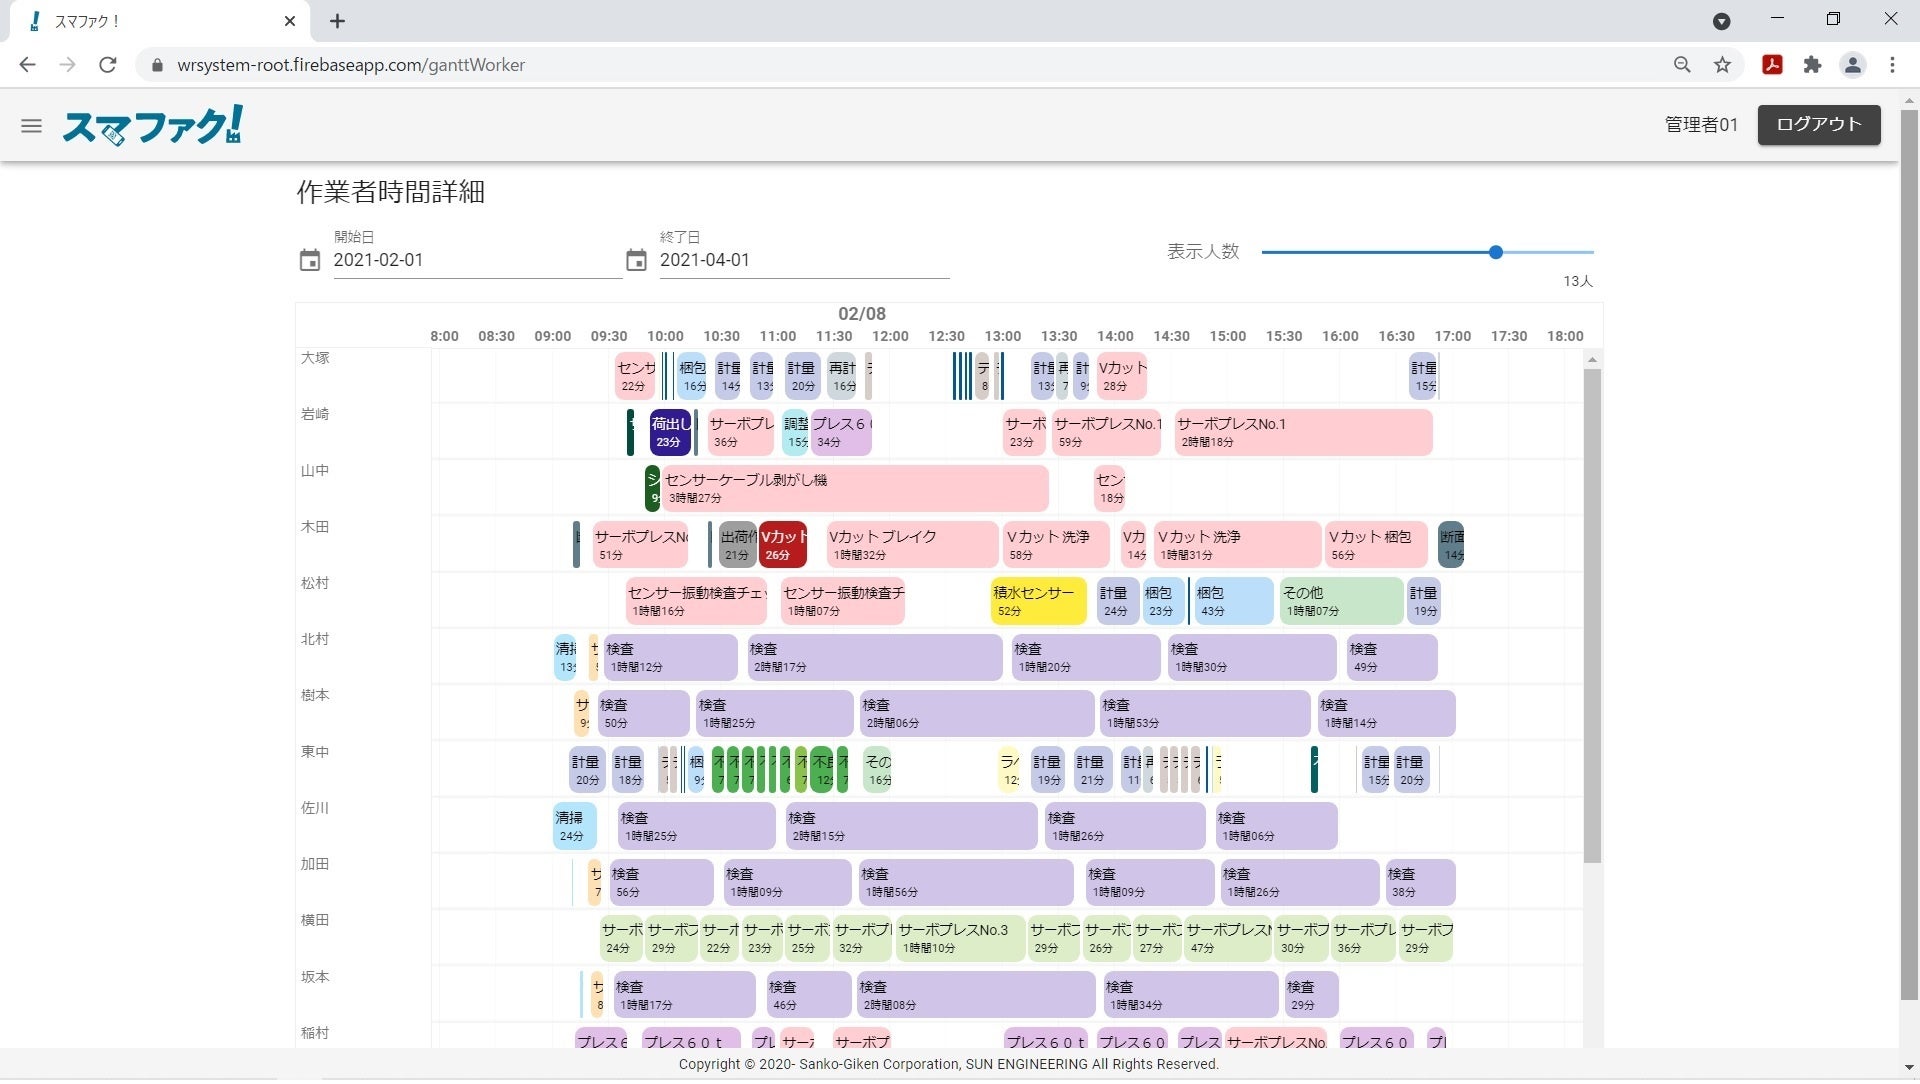Screen dimensions: 1920x1084
Task: Open the hamburger navigation menu
Action: click(x=31, y=126)
